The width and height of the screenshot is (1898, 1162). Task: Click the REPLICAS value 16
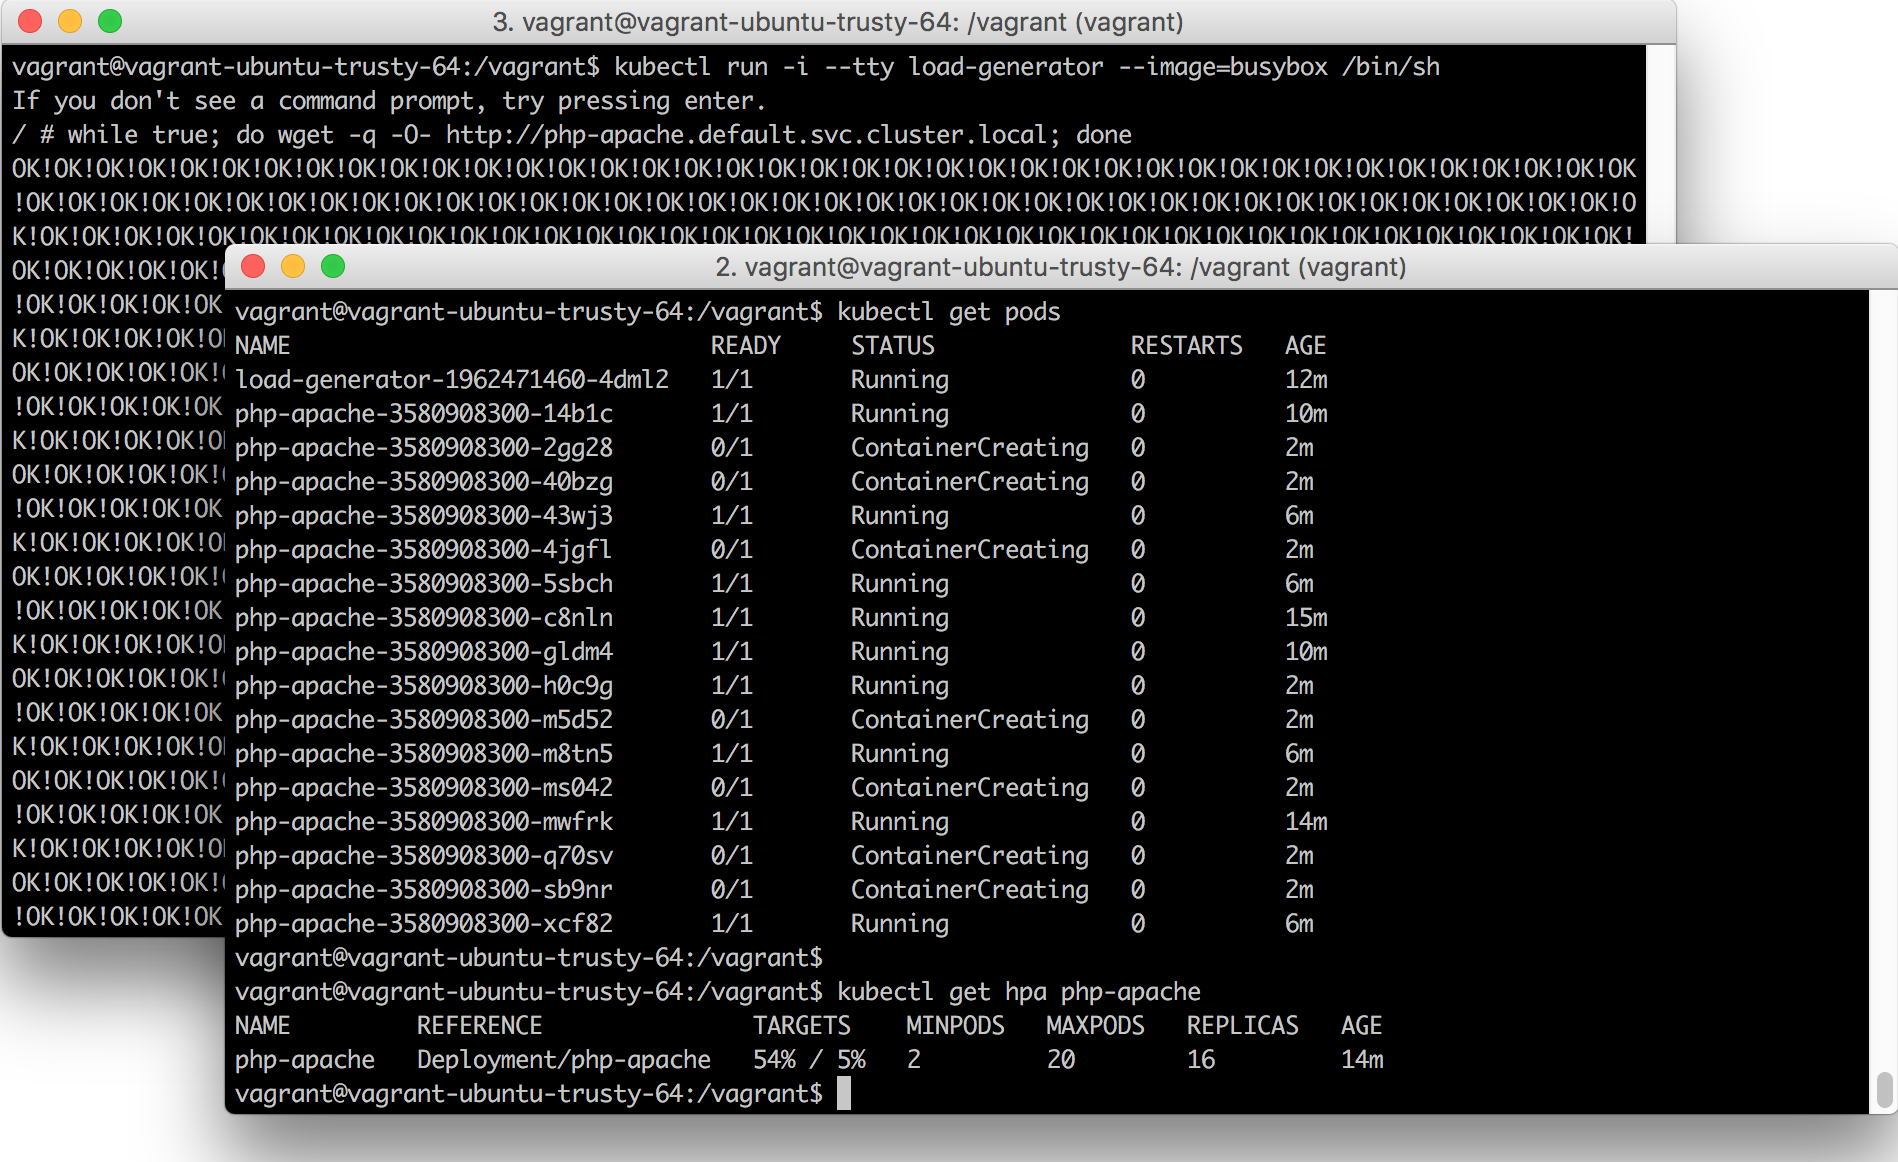click(x=1201, y=1060)
